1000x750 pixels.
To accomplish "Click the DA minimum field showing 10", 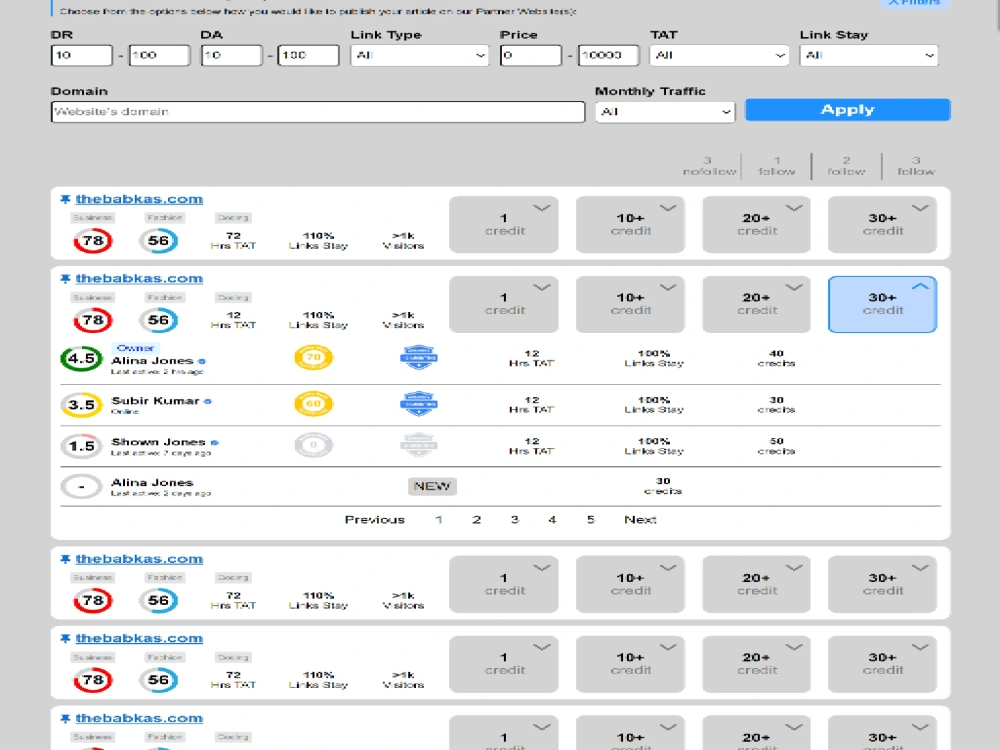I will coord(232,55).
